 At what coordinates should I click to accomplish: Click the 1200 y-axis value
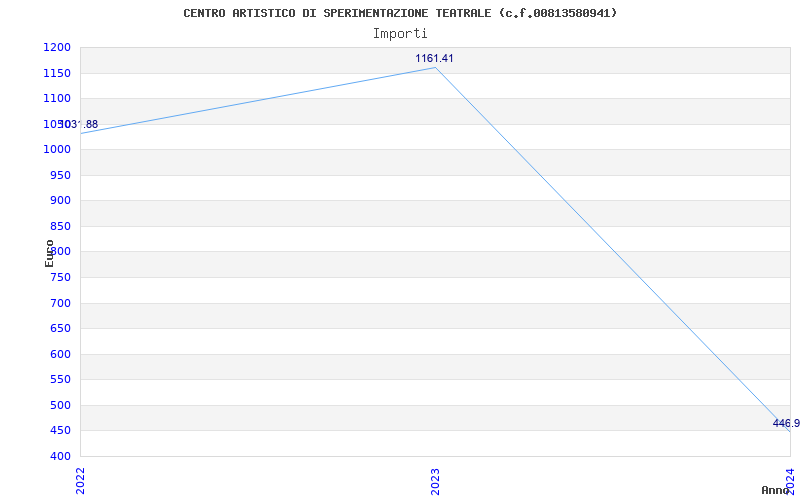pos(57,47)
